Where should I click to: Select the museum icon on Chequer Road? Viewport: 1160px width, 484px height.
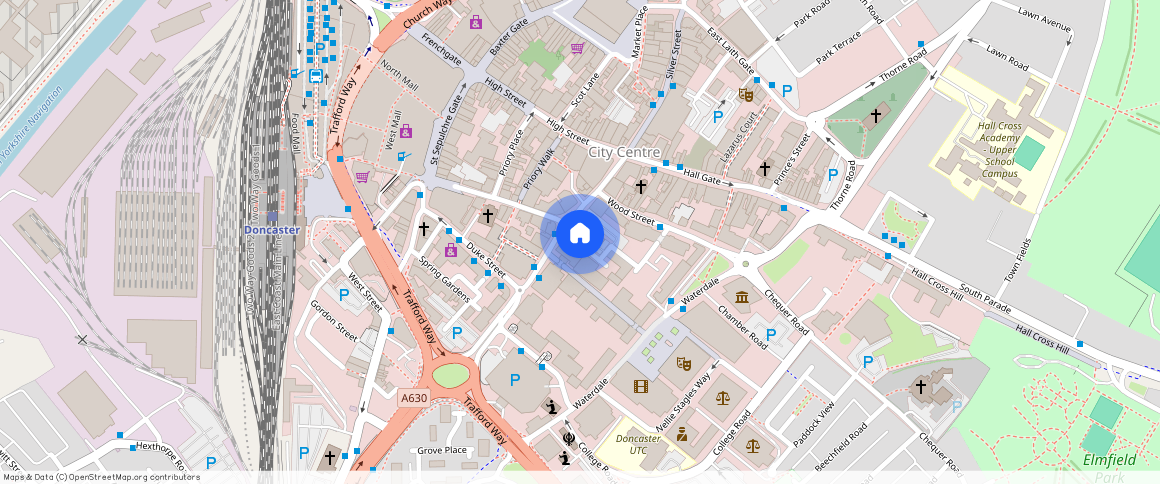pos(741,298)
